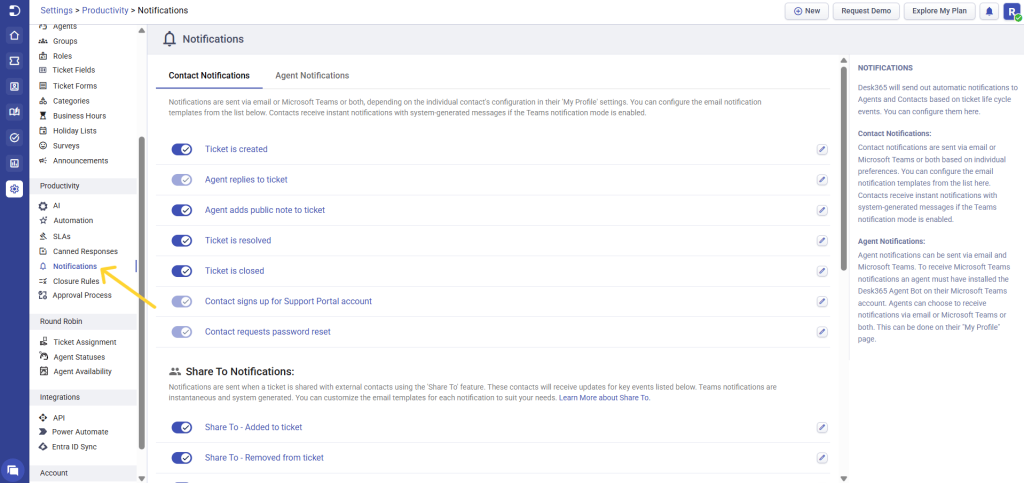Open the Settings gear icon in left rail

pos(14,189)
